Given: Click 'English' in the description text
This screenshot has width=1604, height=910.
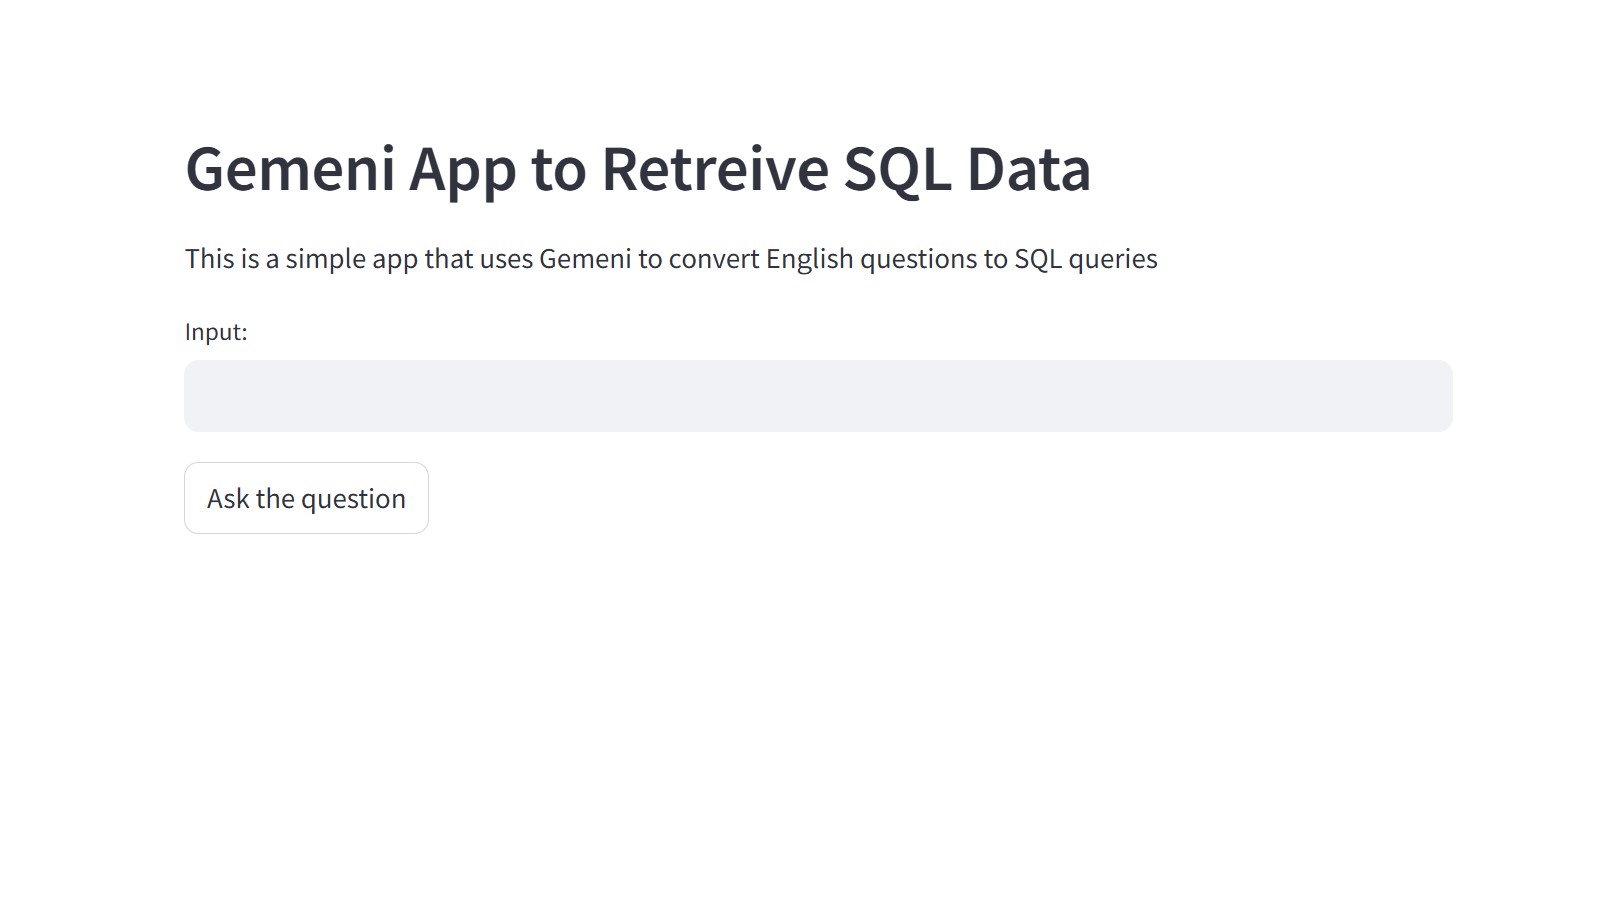Looking at the screenshot, I should [x=810, y=259].
